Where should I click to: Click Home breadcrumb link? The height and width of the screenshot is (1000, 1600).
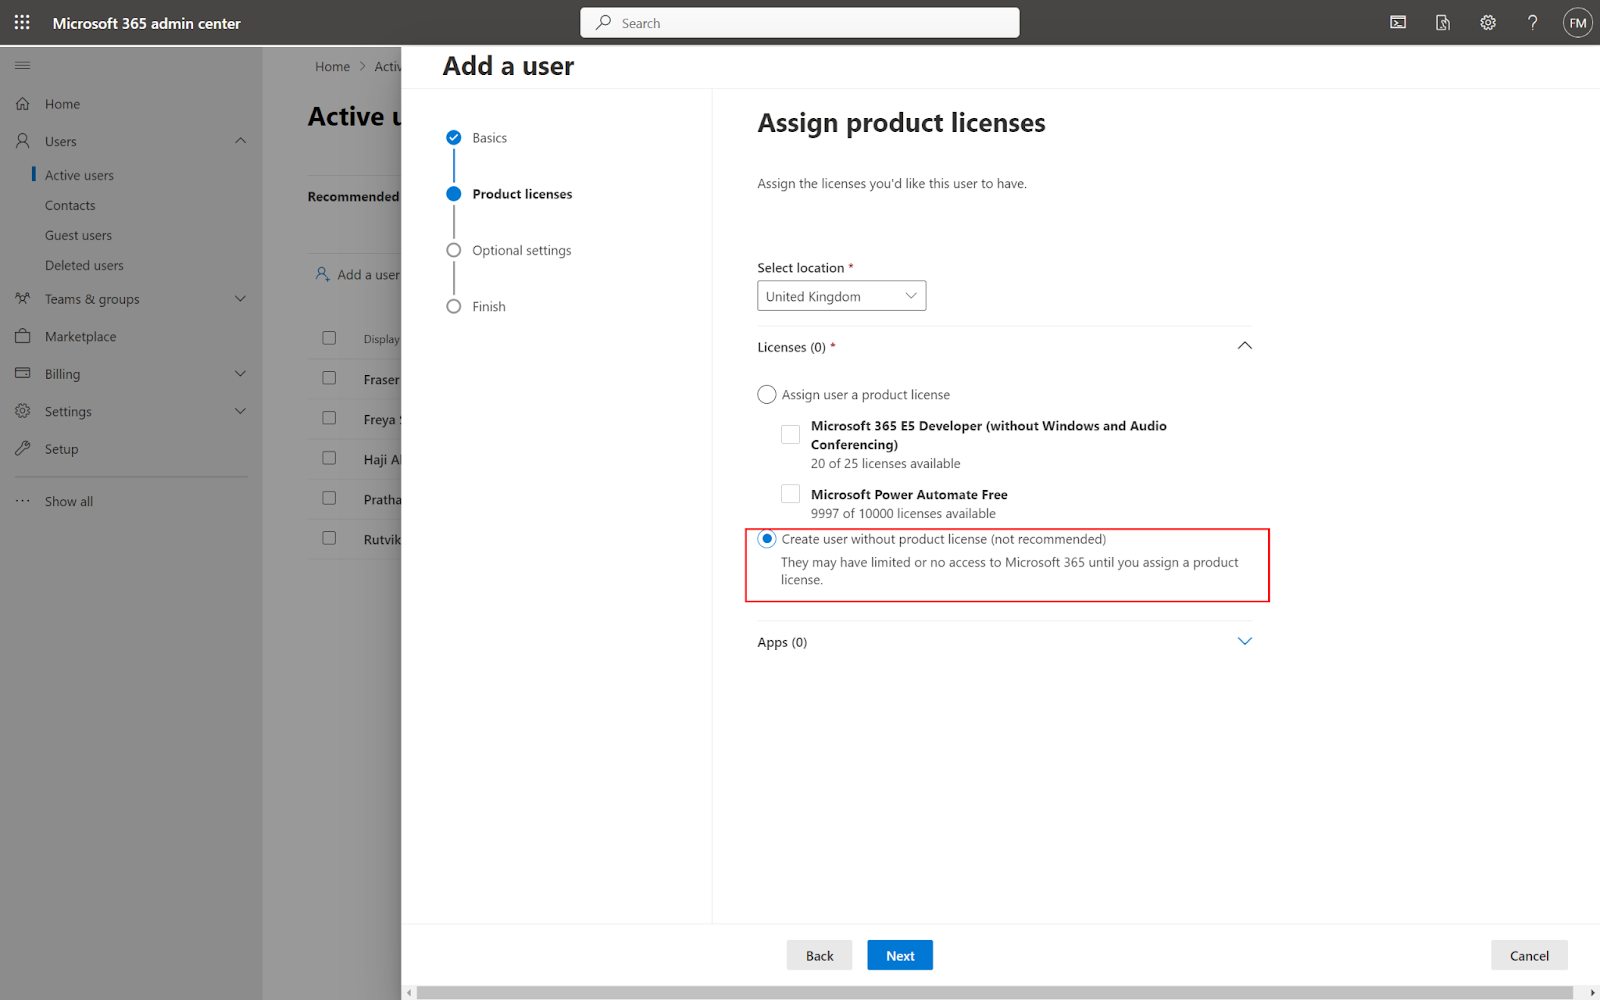[x=332, y=66]
